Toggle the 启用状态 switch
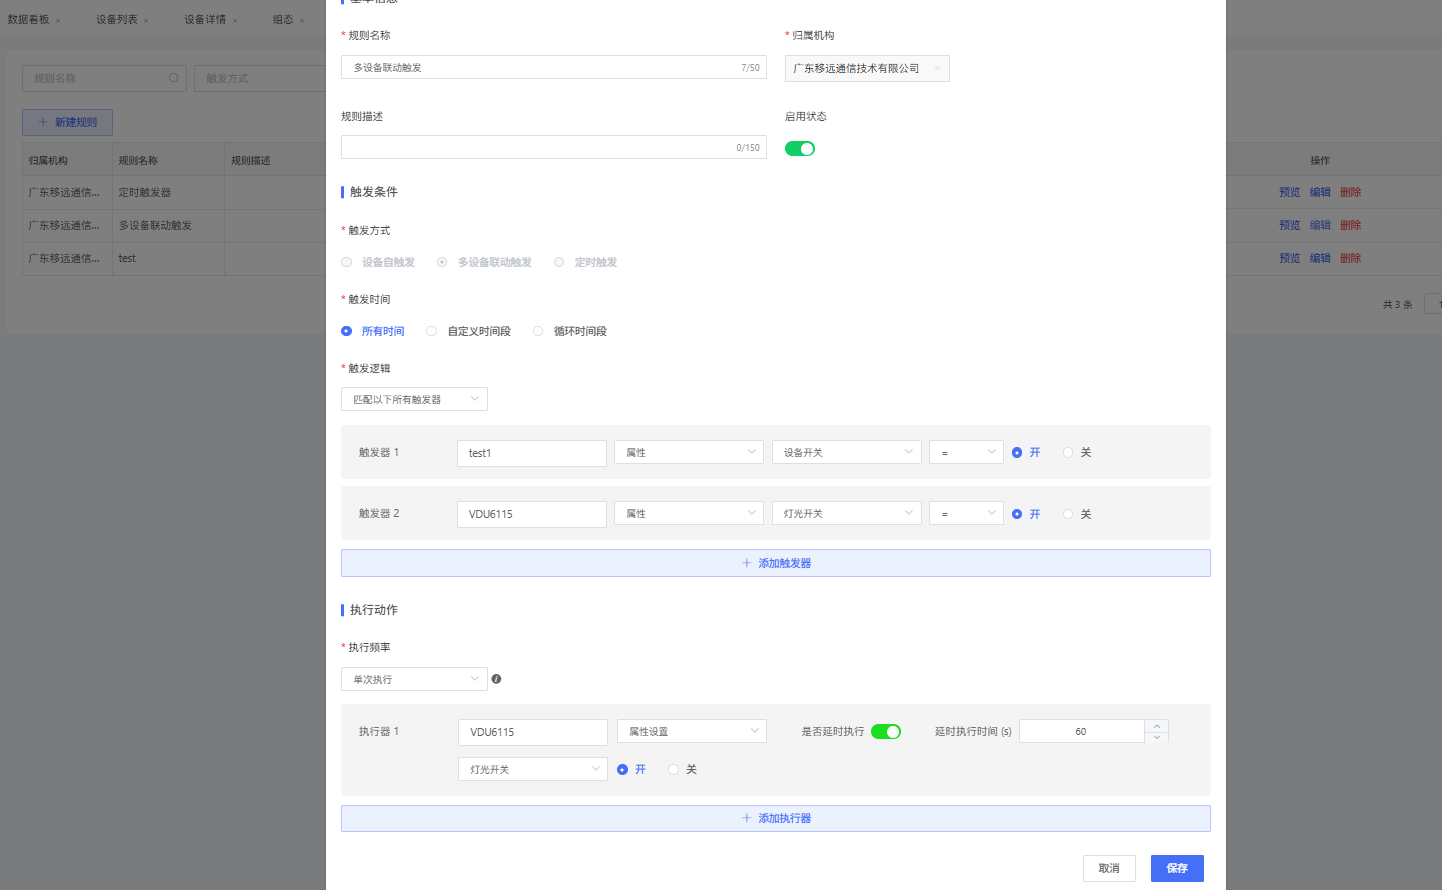 pyautogui.click(x=800, y=149)
